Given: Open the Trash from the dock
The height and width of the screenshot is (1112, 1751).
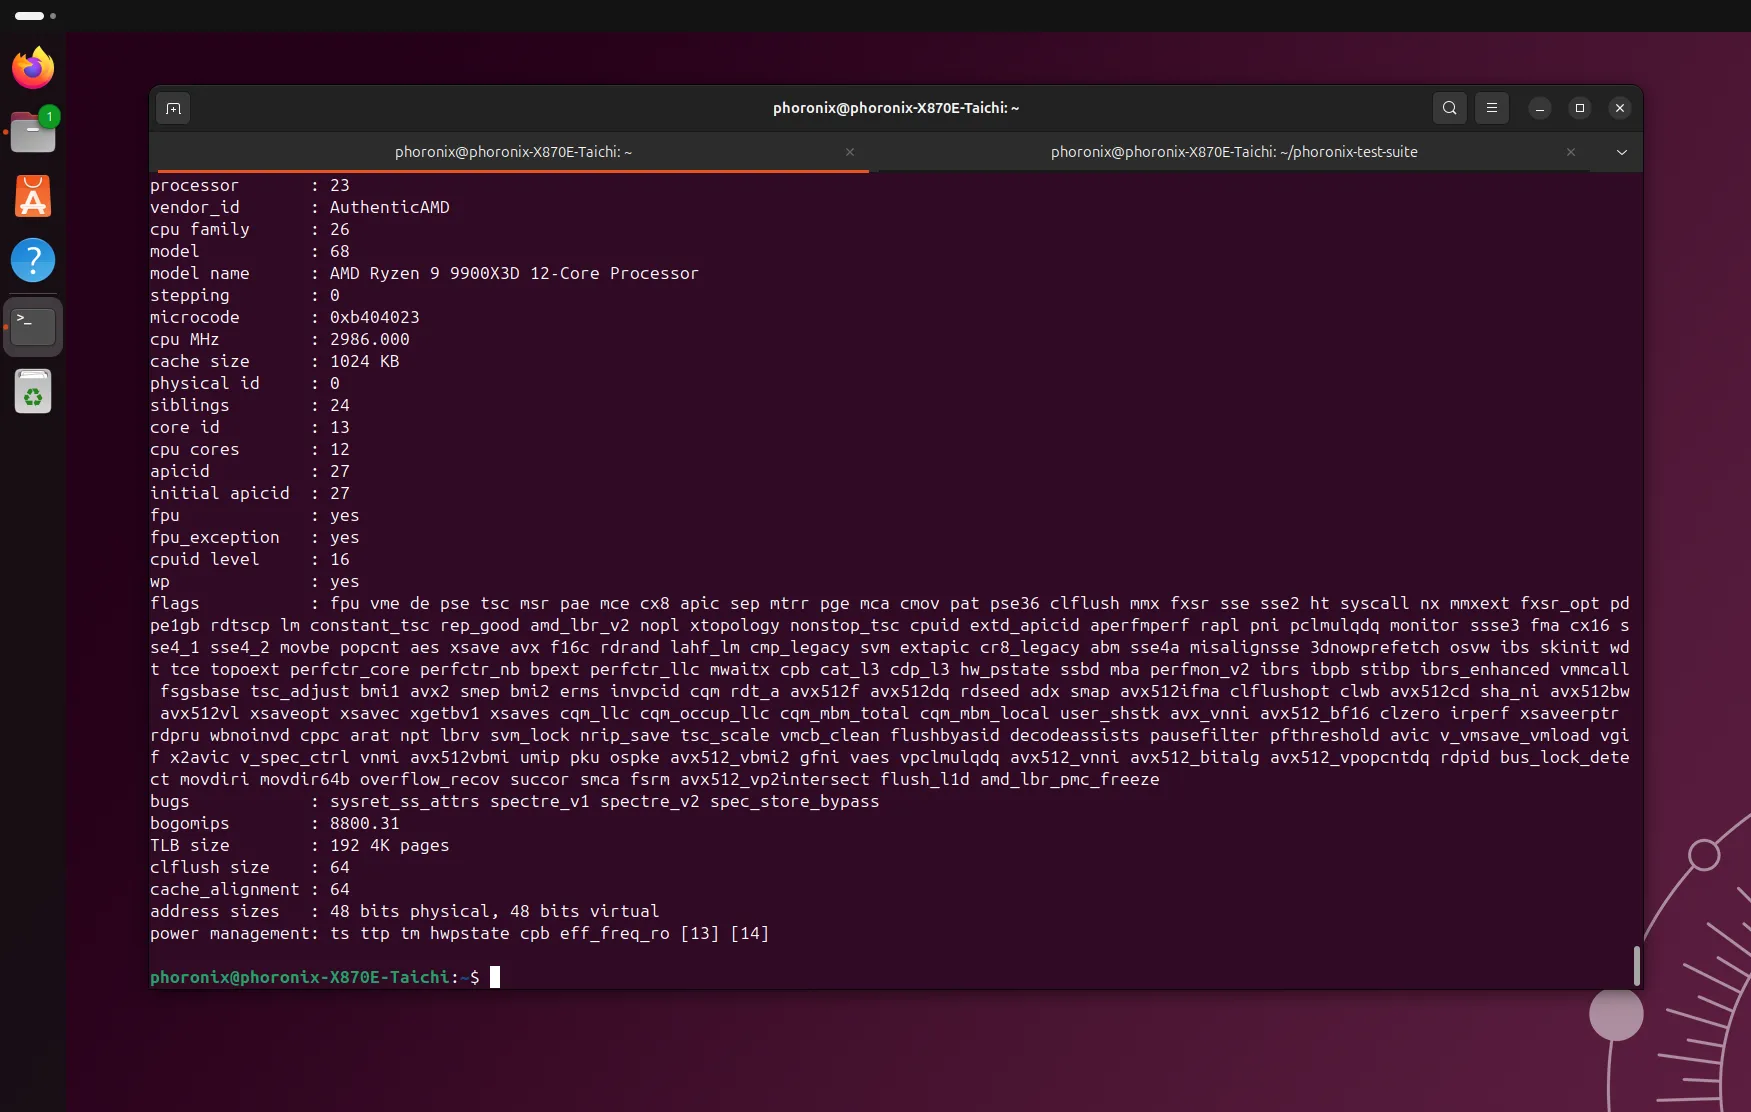Looking at the screenshot, I should click(33, 392).
